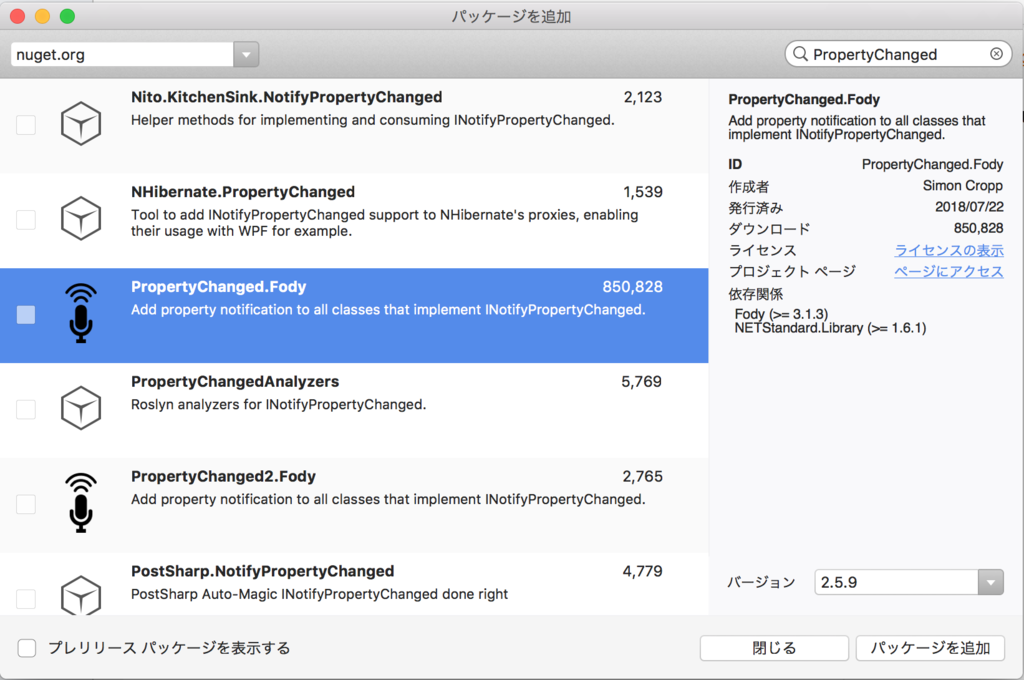Check the NHibernate.PropertyChanged package checkbox
This screenshot has width=1024, height=680.
pyautogui.click(x=26, y=219)
